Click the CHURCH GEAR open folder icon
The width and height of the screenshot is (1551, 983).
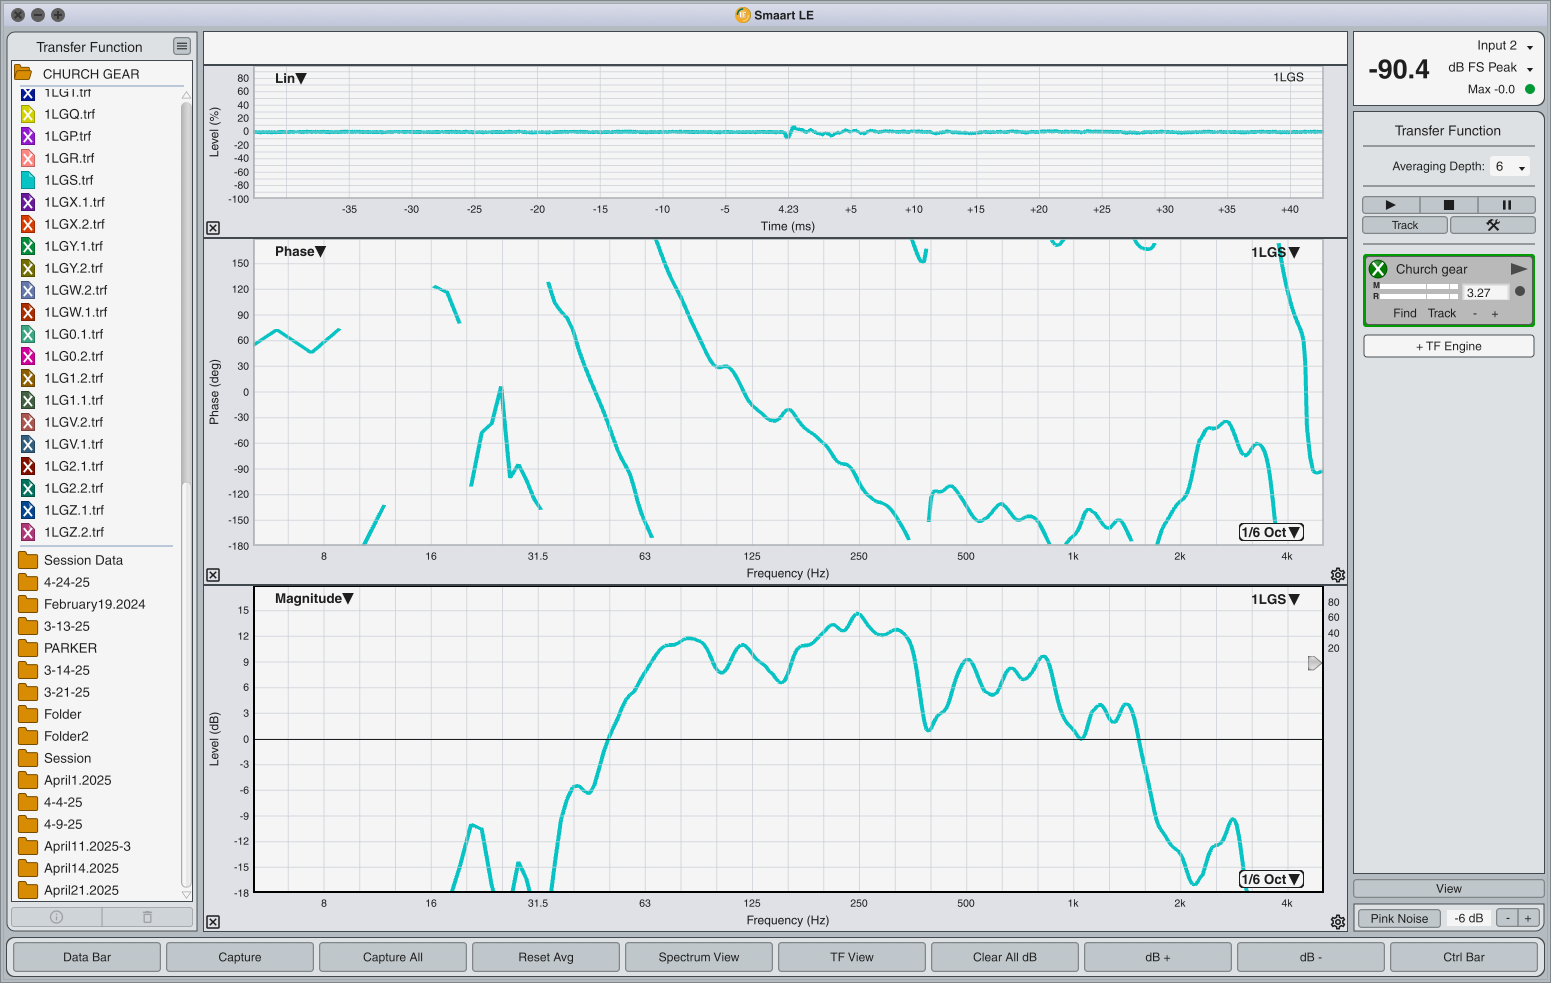pos(23,73)
